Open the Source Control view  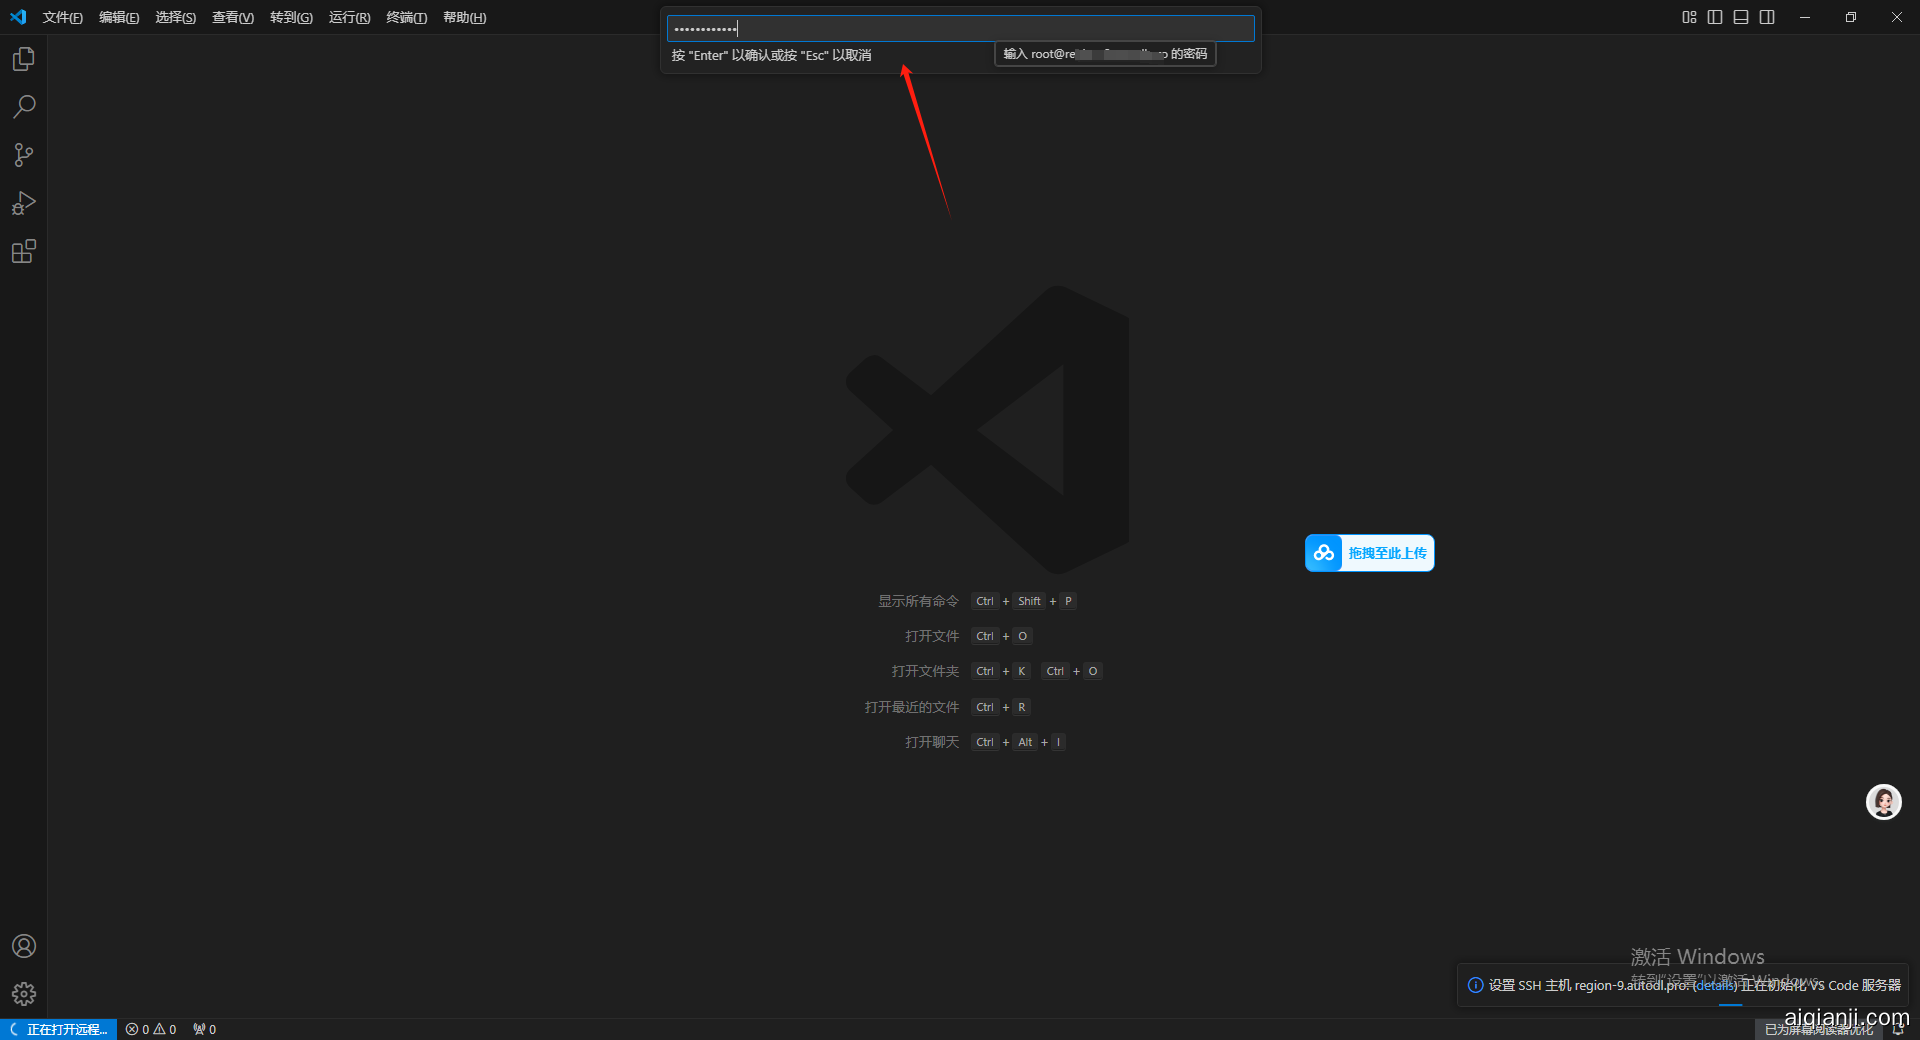24,155
